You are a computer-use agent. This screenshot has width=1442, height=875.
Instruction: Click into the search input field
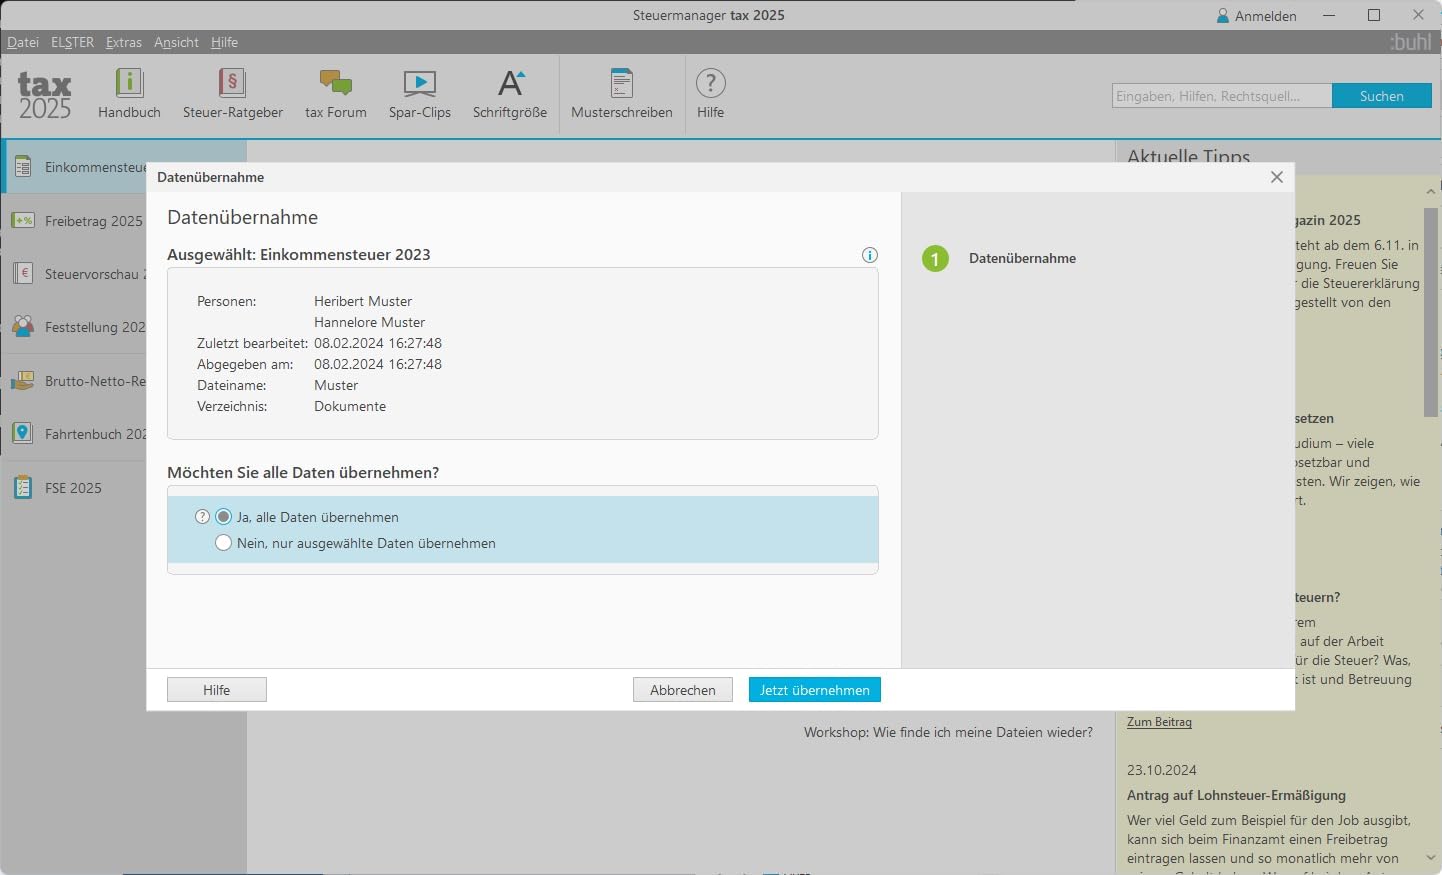pos(1222,96)
